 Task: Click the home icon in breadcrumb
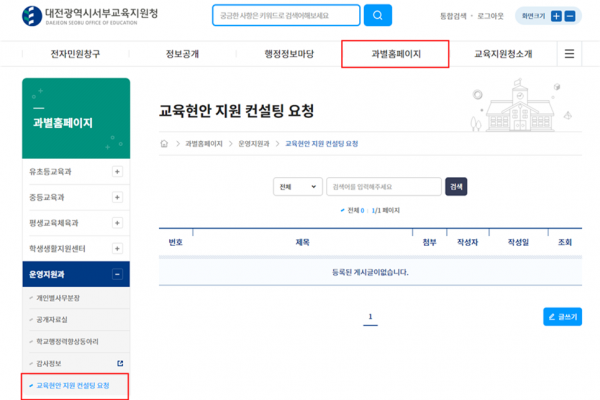[x=165, y=143]
